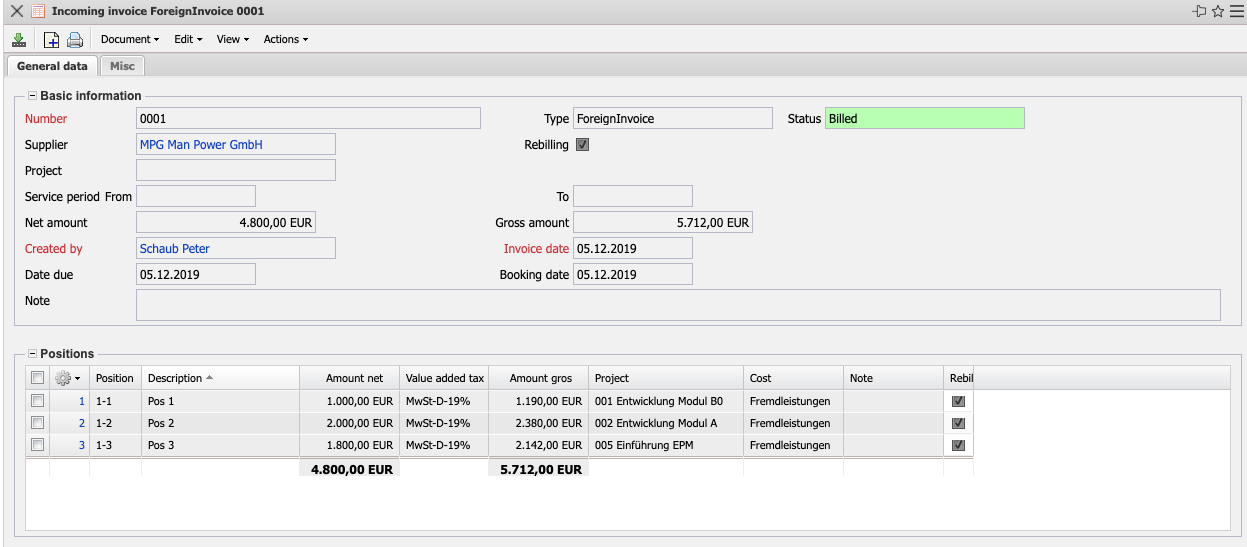The width and height of the screenshot is (1247, 547).
Task: Click the print icon in toolbar
Action: [x=75, y=40]
